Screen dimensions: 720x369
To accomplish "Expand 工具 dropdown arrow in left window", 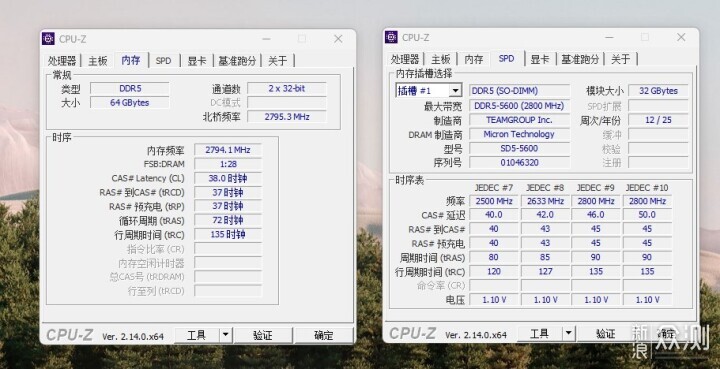I will coord(225,335).
